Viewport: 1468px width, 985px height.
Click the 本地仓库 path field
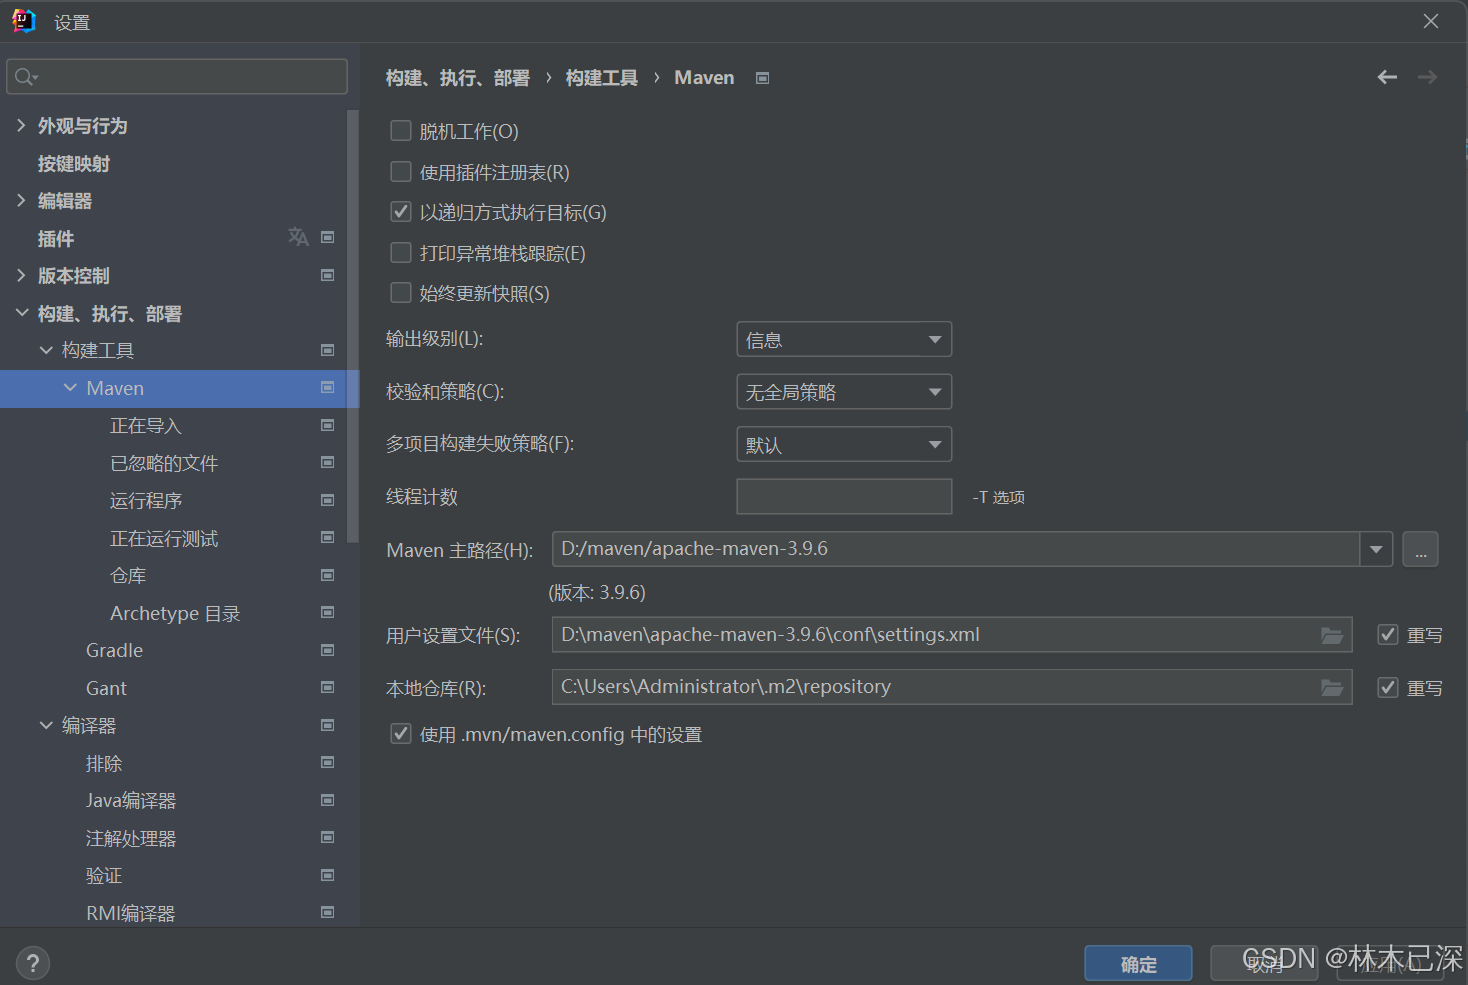[952, 687]
